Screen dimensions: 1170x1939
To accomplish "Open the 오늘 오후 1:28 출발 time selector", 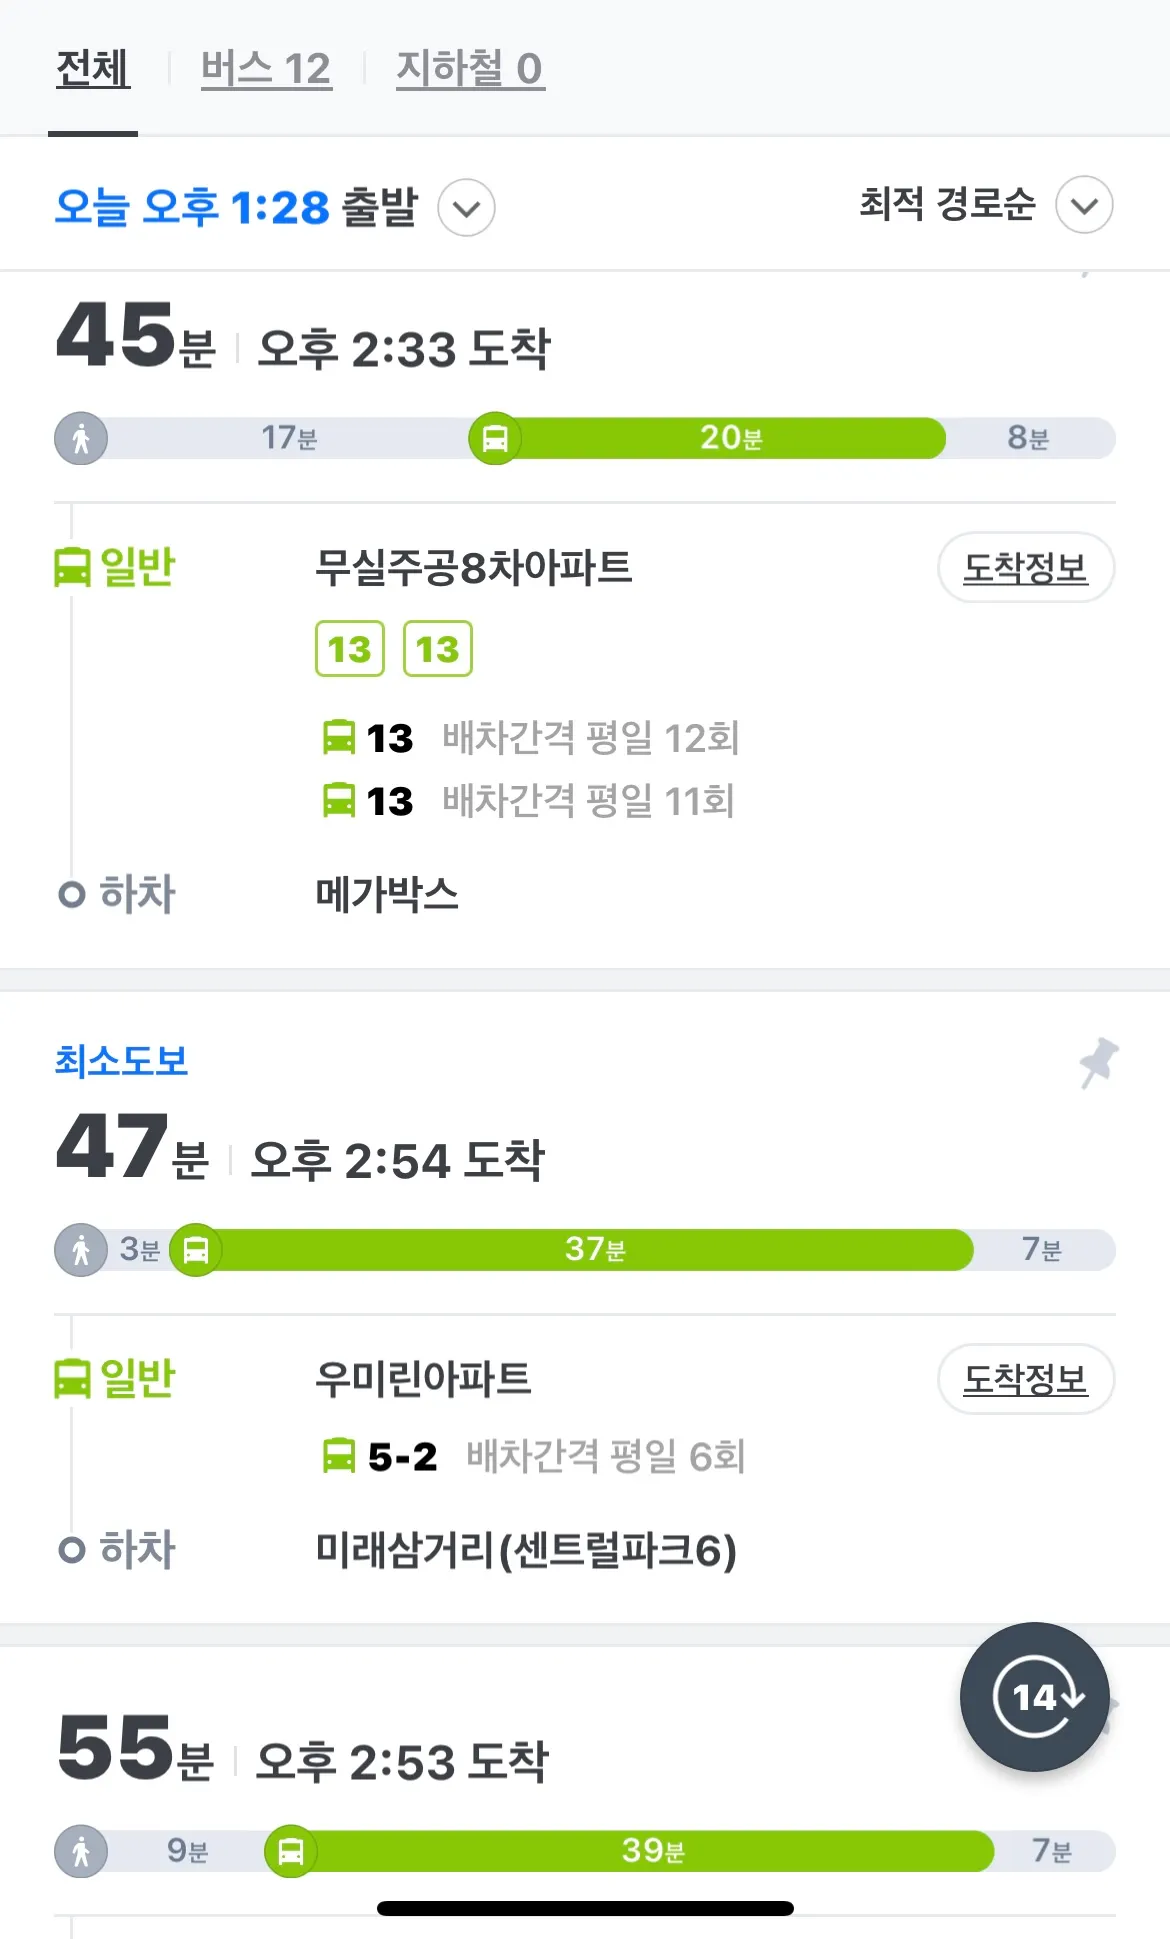I will [236, 208].
